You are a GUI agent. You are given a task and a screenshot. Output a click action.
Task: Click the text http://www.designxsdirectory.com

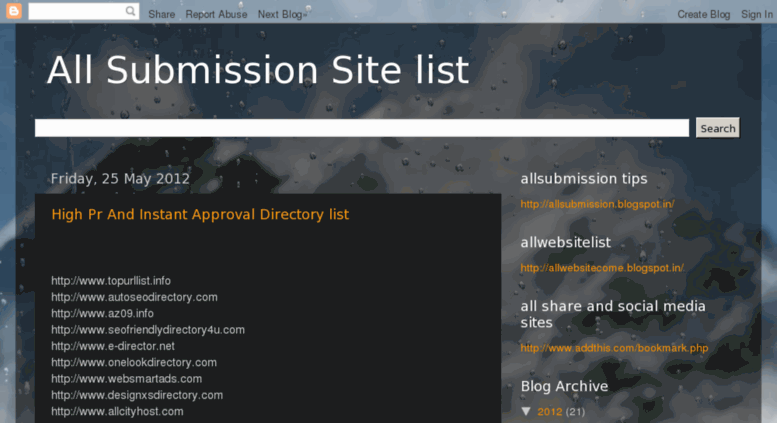[x=137, y=395]
